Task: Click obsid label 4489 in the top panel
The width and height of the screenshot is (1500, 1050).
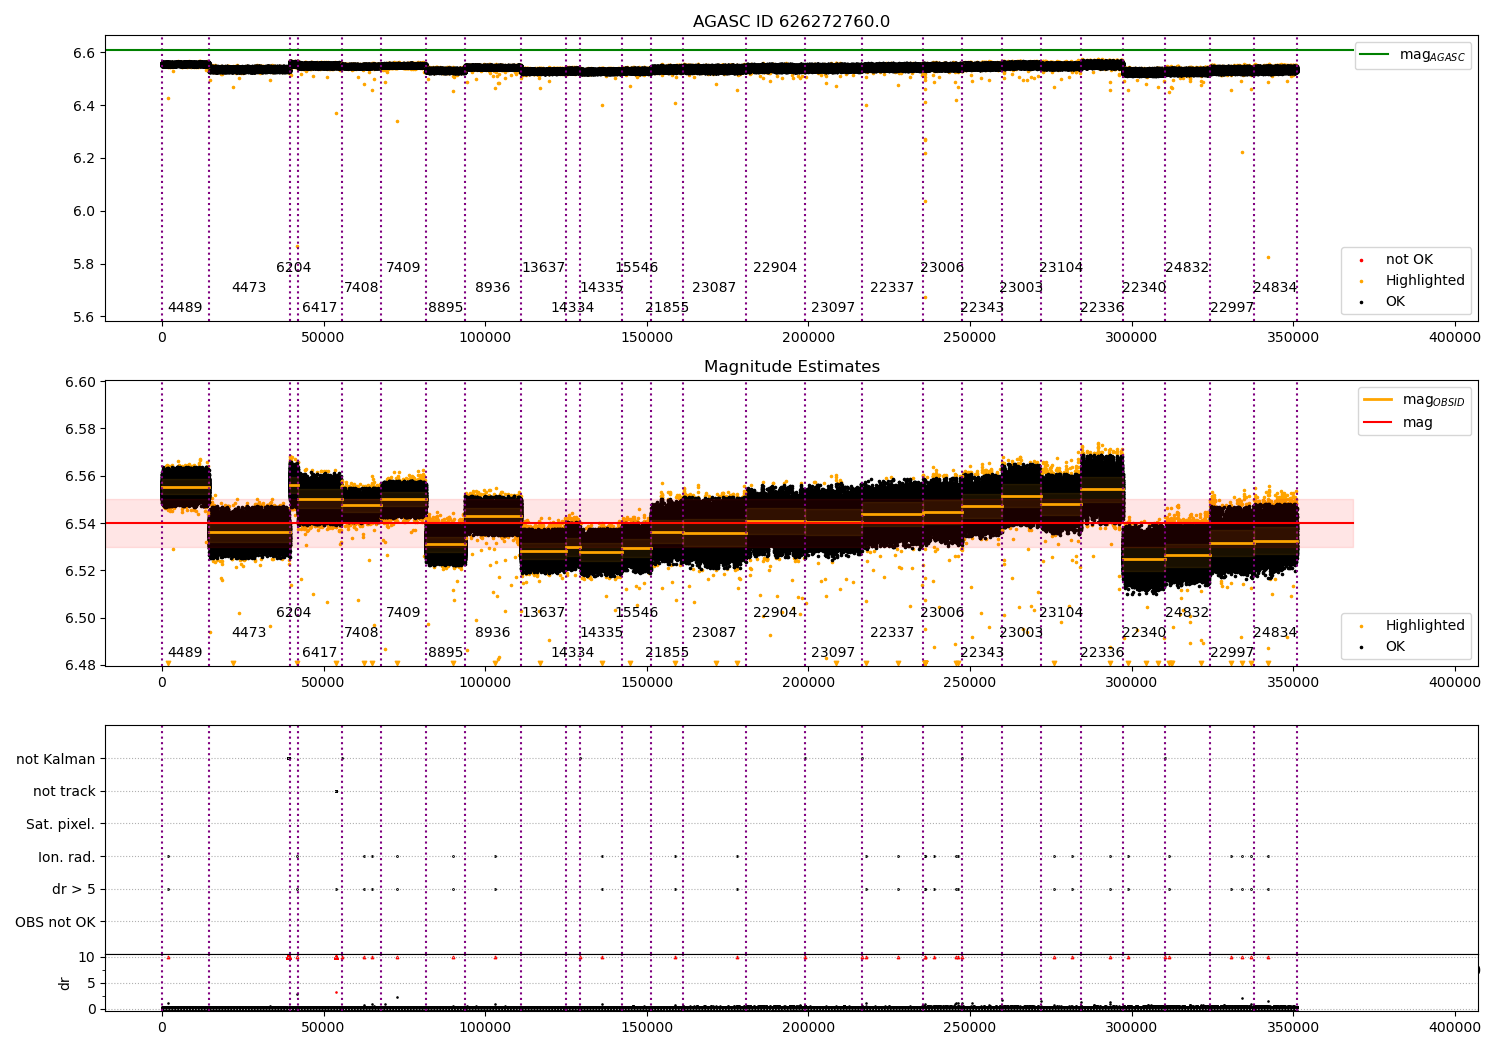Action: [x=185, y=308]
